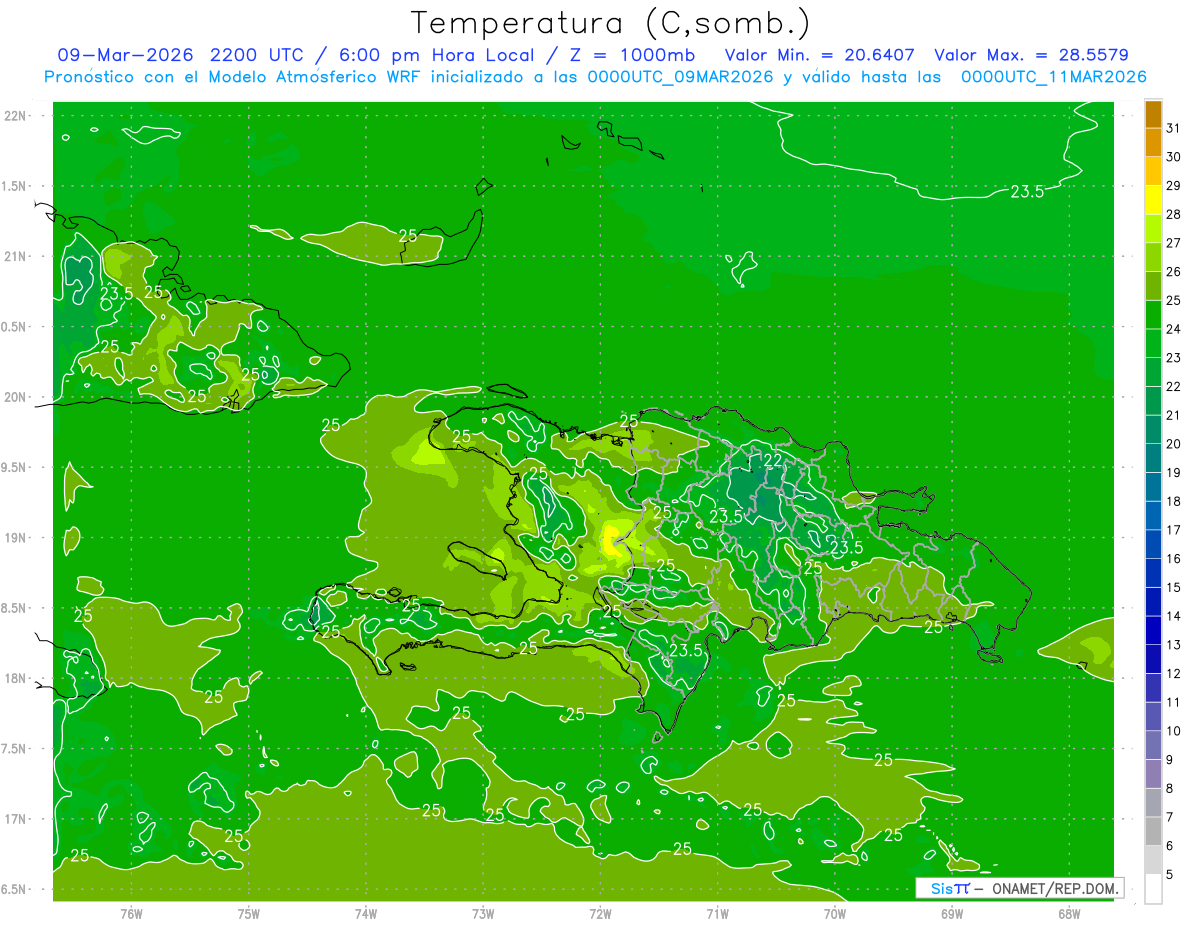Viewport: 1200px width, 927px height.
Task: Click the 20 label on the colorbar
Action: coord(1173,444)
